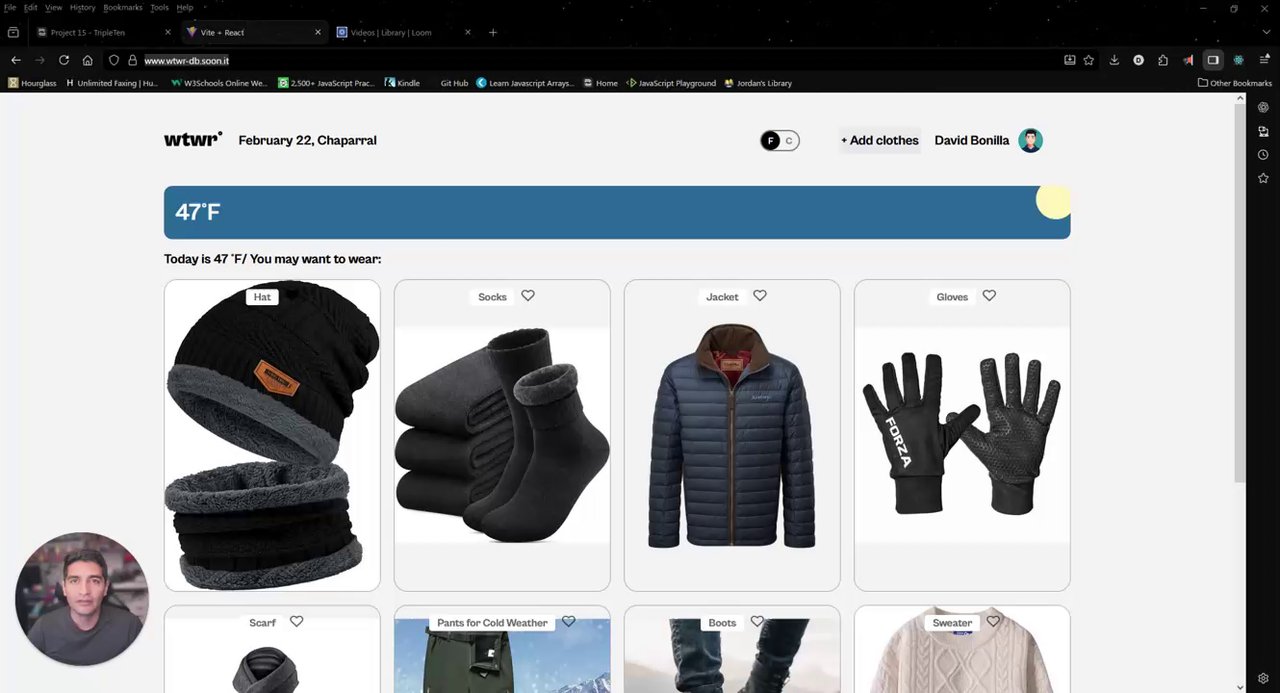This screenshot has height=693, width=1280.
Task: Open the sidebar settings gear icon
Action: coord(1263,678)
